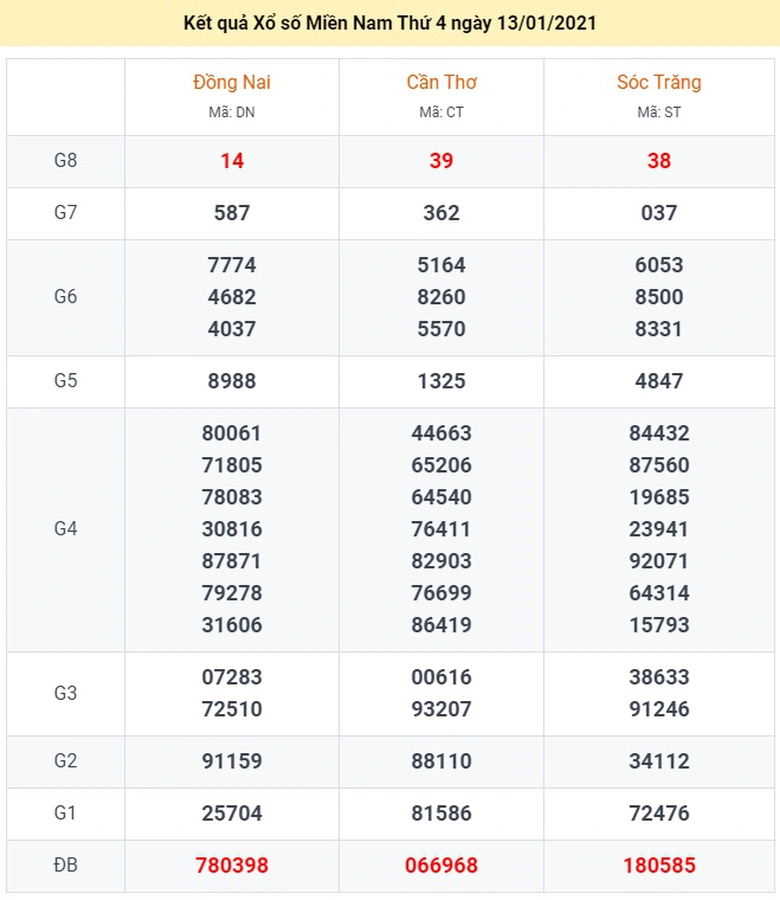Image resolution: width=780 pixels, height=900 pixels.
Task: Open the Đồng Nai province link
Action: coord(232,82)
